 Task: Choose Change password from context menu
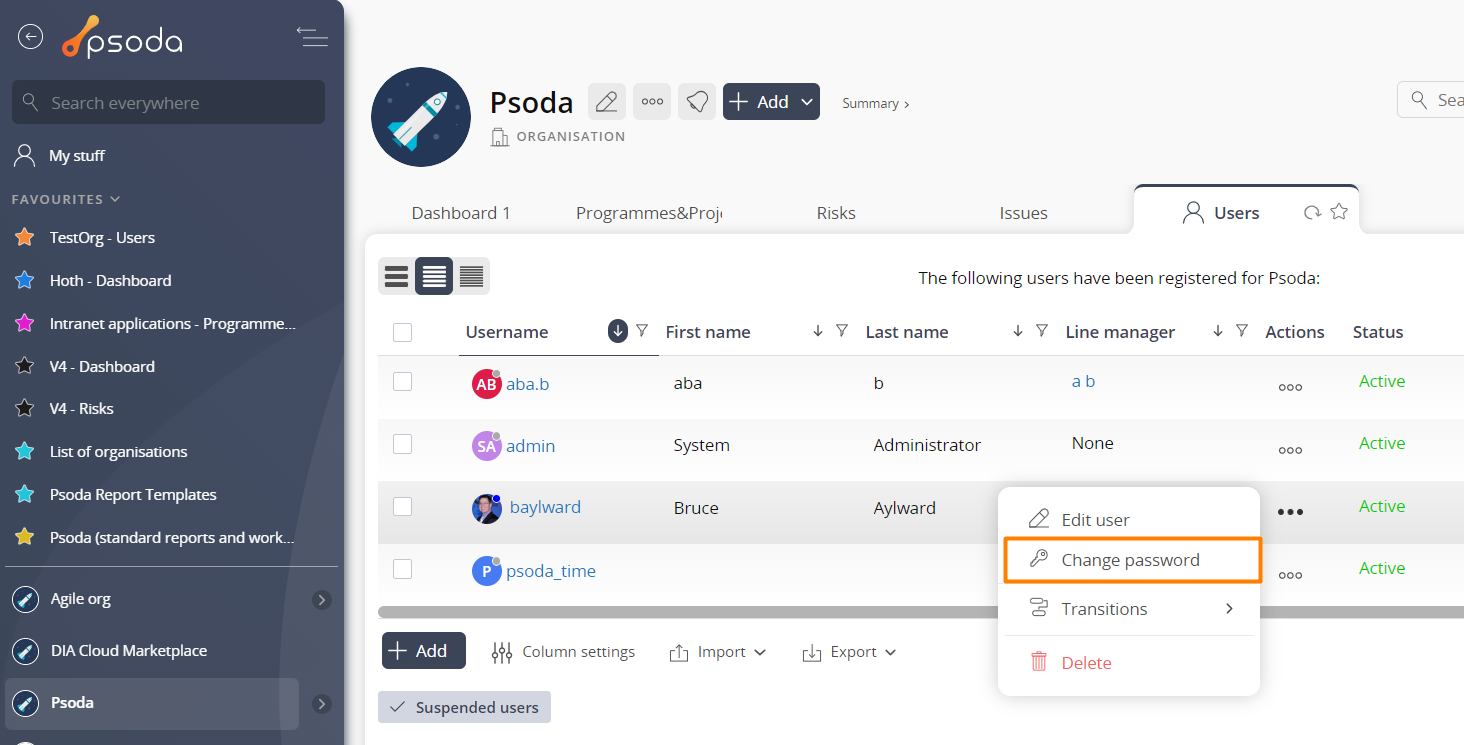pyautogui.click(x=1132, y=560)
